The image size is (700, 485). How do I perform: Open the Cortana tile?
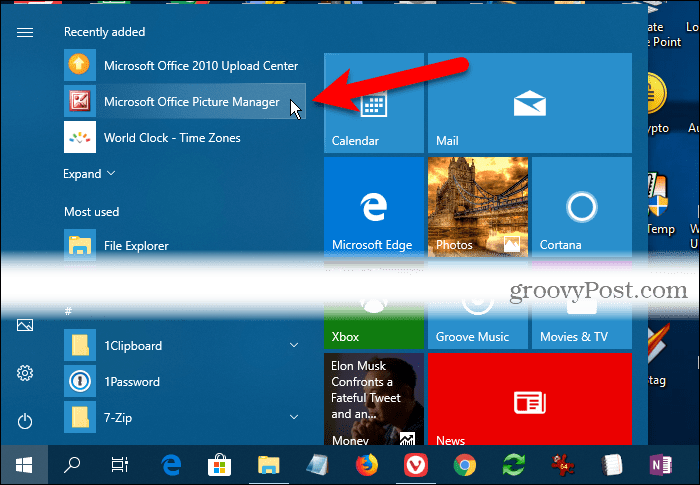(582, 207)
